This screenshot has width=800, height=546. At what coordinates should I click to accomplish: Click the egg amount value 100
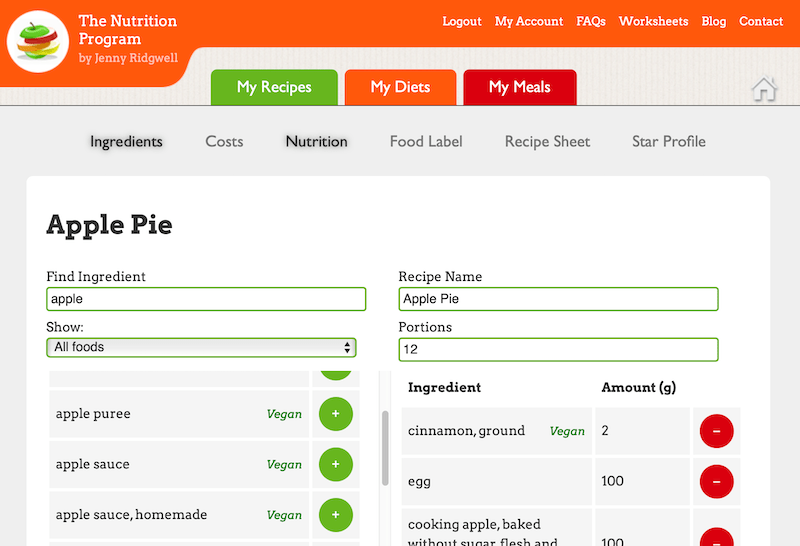(x=612, y=481)
